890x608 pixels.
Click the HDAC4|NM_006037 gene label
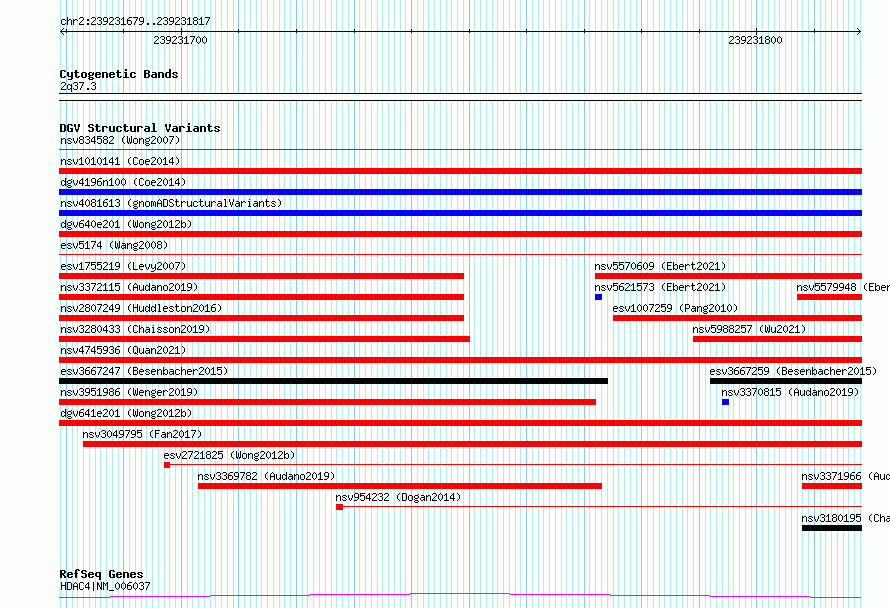(x=105, y=586)
